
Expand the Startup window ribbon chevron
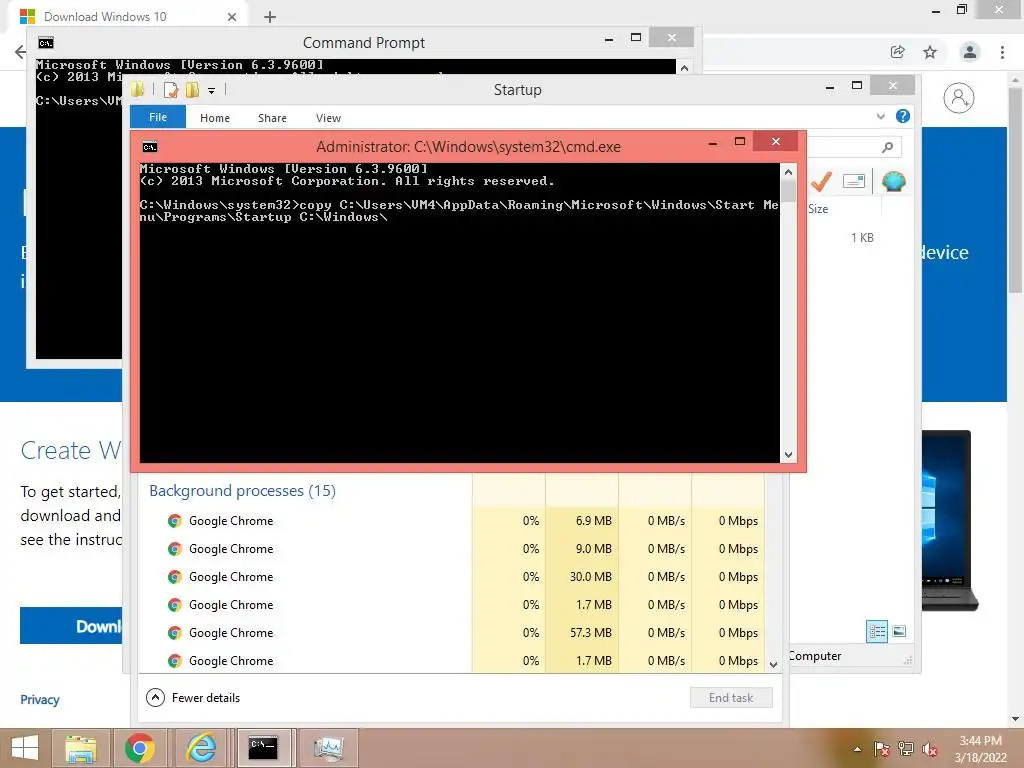pos(880,116)
